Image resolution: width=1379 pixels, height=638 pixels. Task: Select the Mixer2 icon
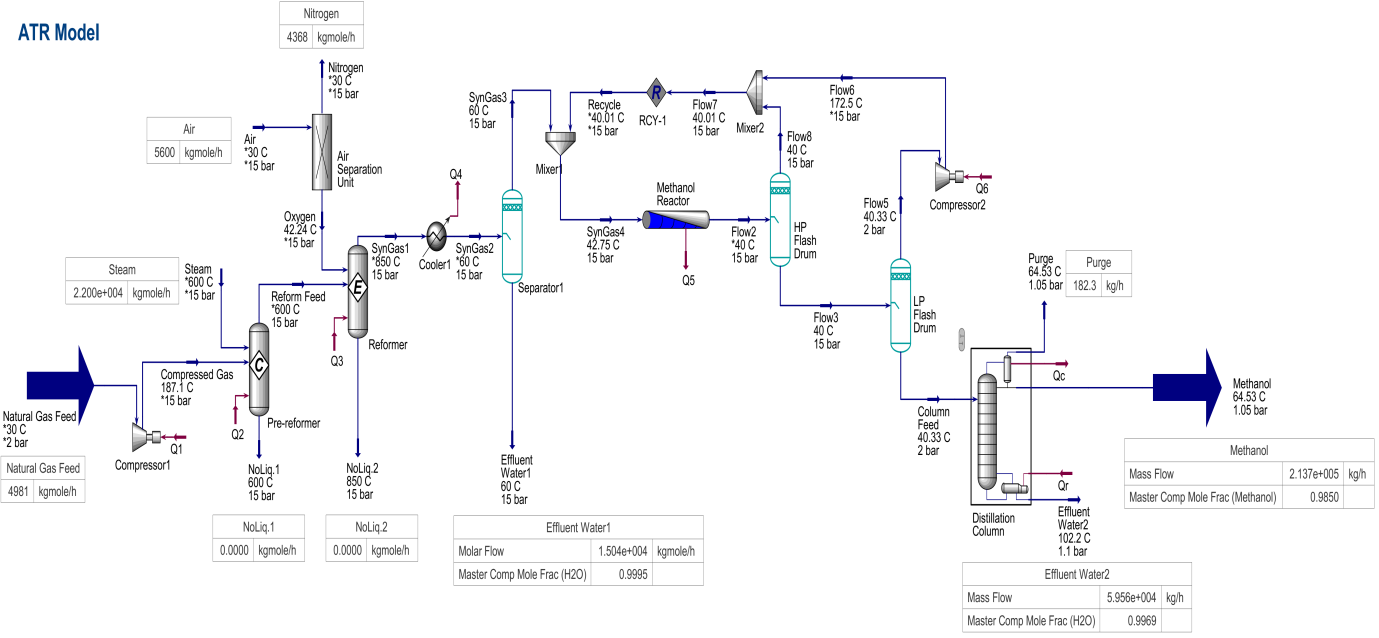coord(756,93)
